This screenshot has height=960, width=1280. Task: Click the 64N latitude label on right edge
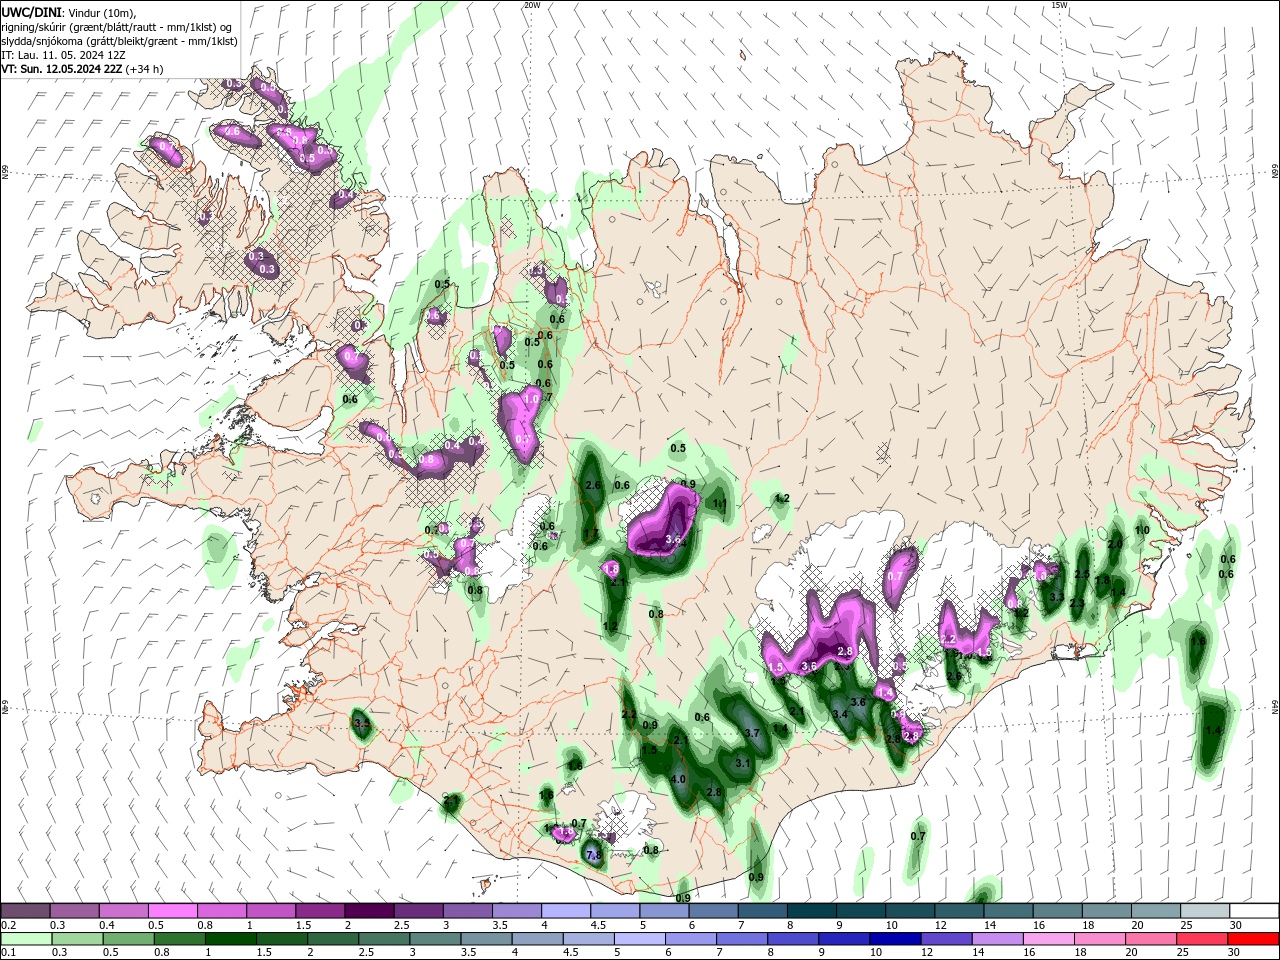coord(1275,707)
